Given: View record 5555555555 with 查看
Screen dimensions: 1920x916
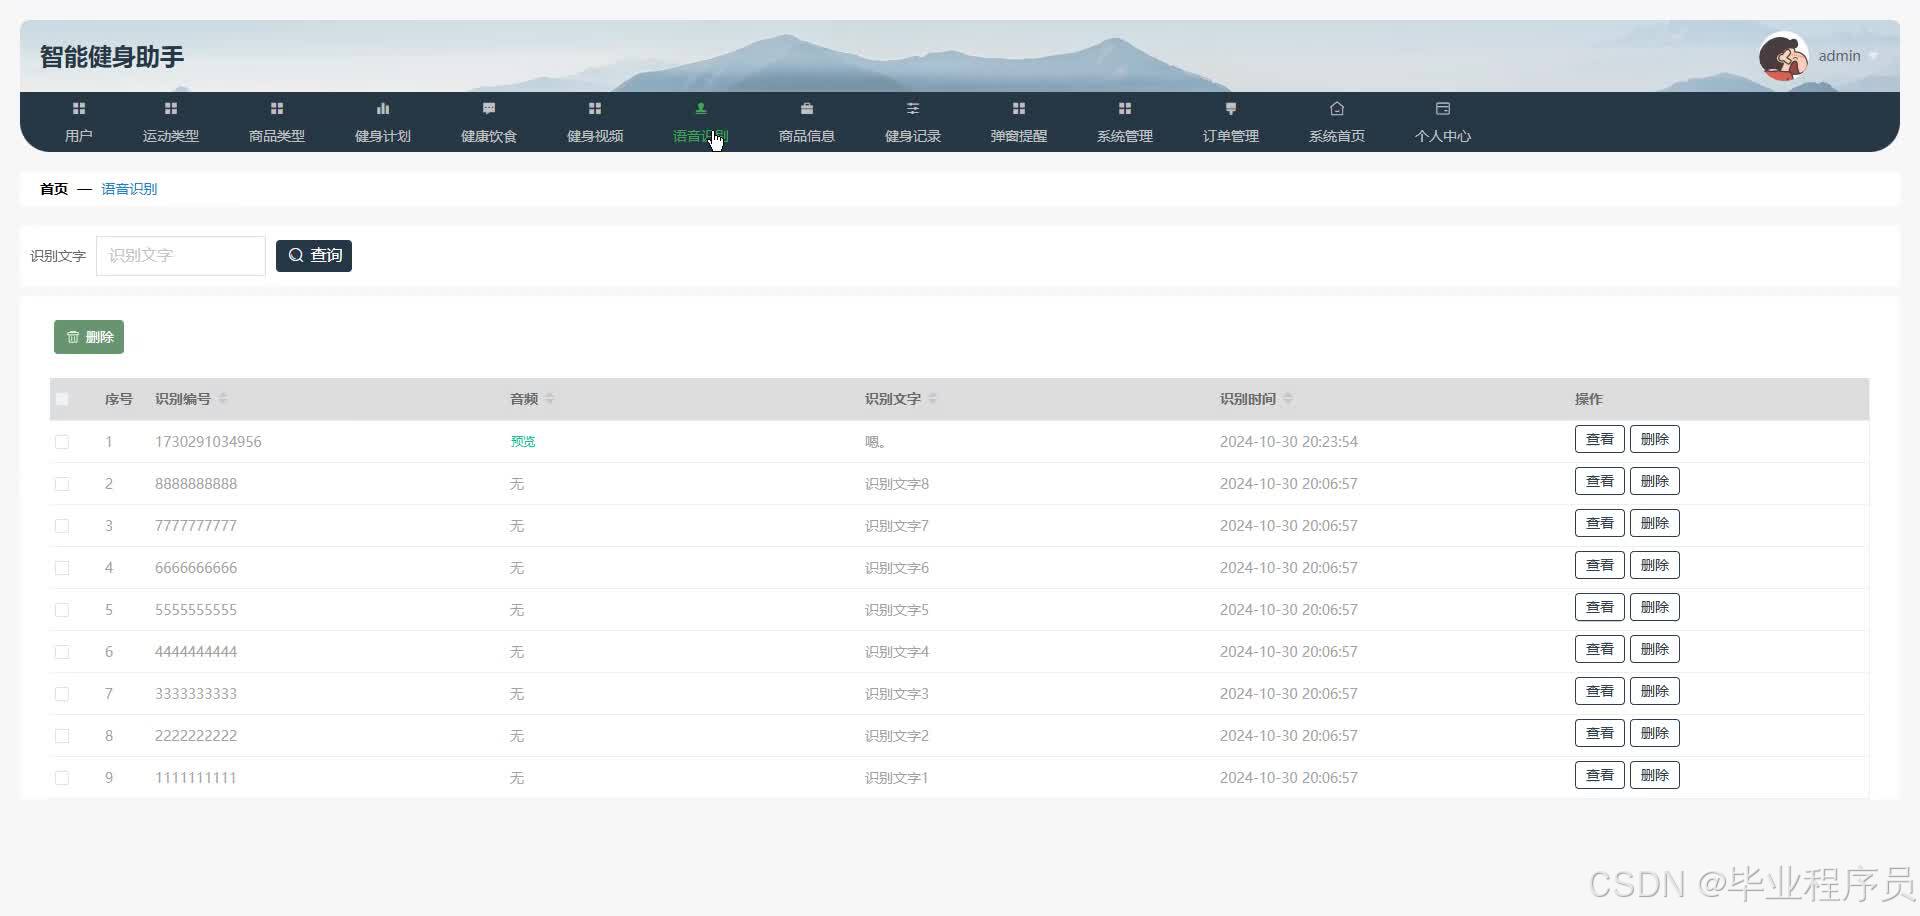Looking at the screenshot, I should tap(1600, 607).
